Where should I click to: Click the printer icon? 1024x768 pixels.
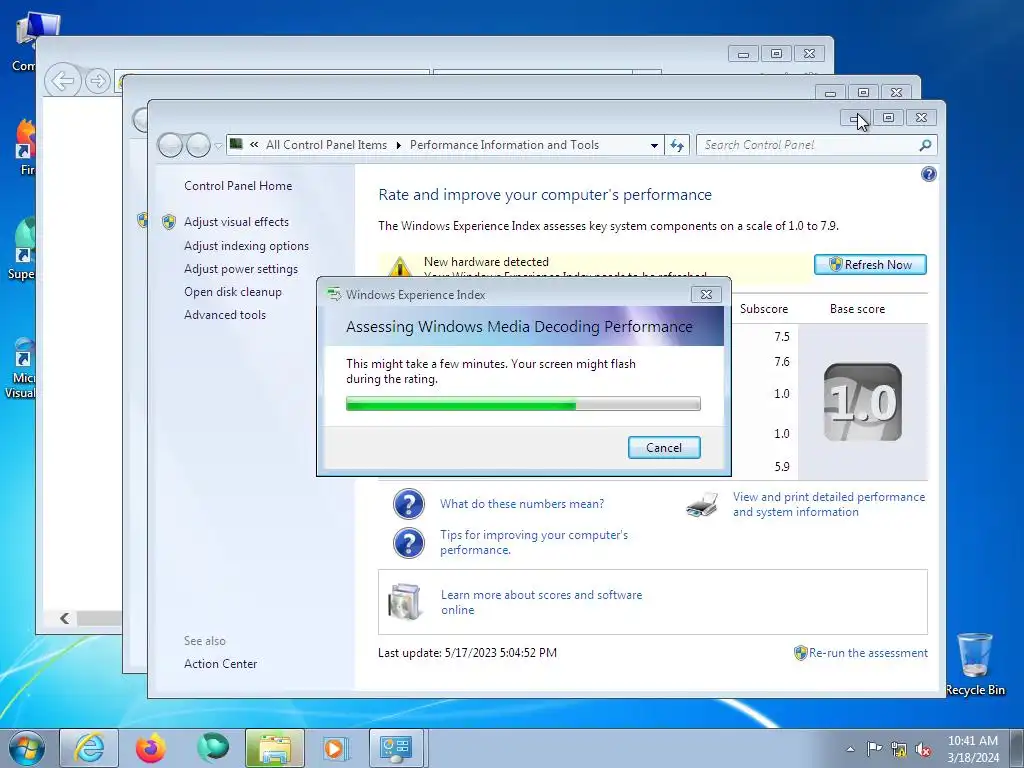pos(702,505)
